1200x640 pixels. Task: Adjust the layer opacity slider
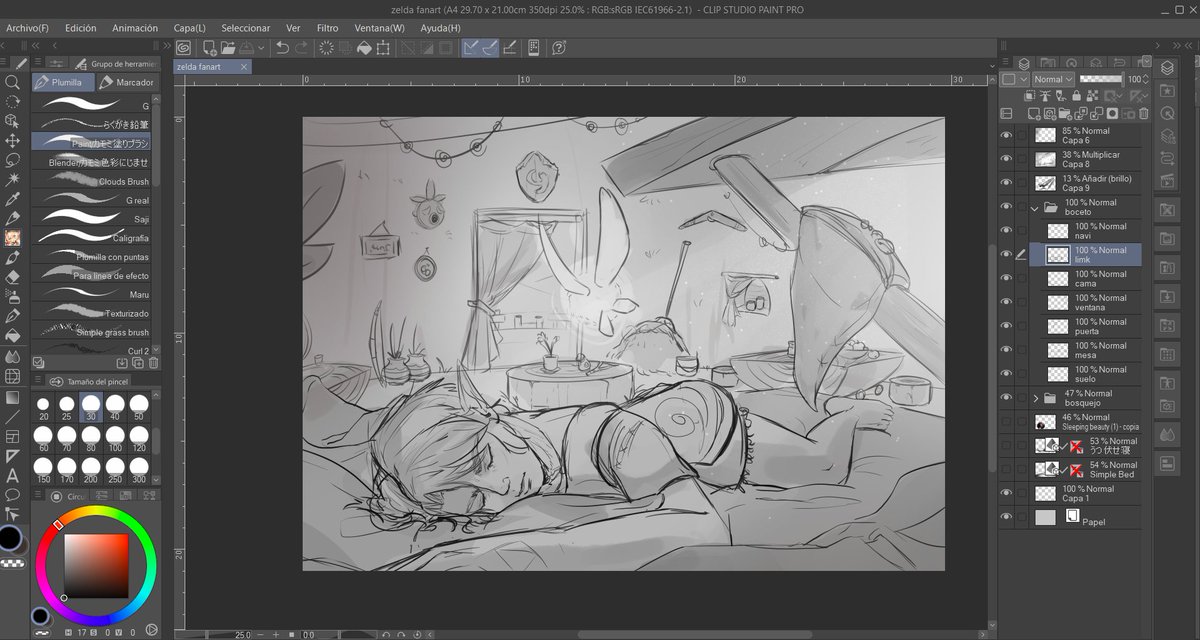1101,79
